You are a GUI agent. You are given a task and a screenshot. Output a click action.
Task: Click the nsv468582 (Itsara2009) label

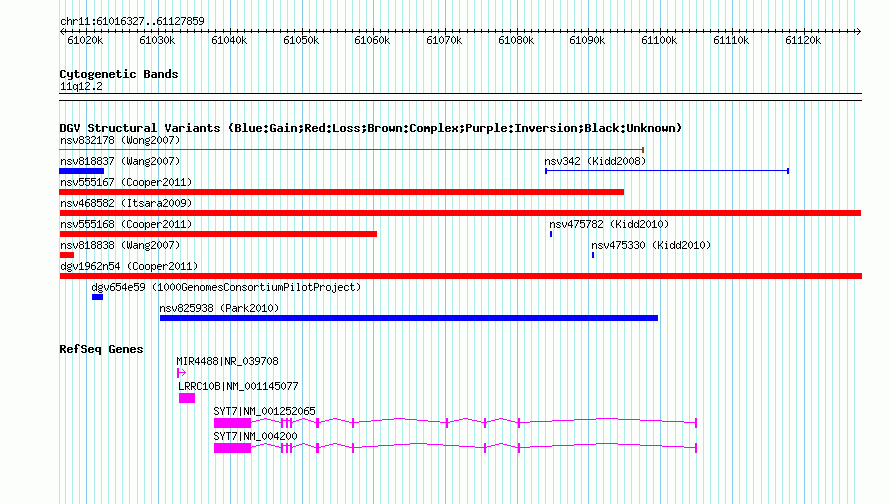[x=126, y=203]
